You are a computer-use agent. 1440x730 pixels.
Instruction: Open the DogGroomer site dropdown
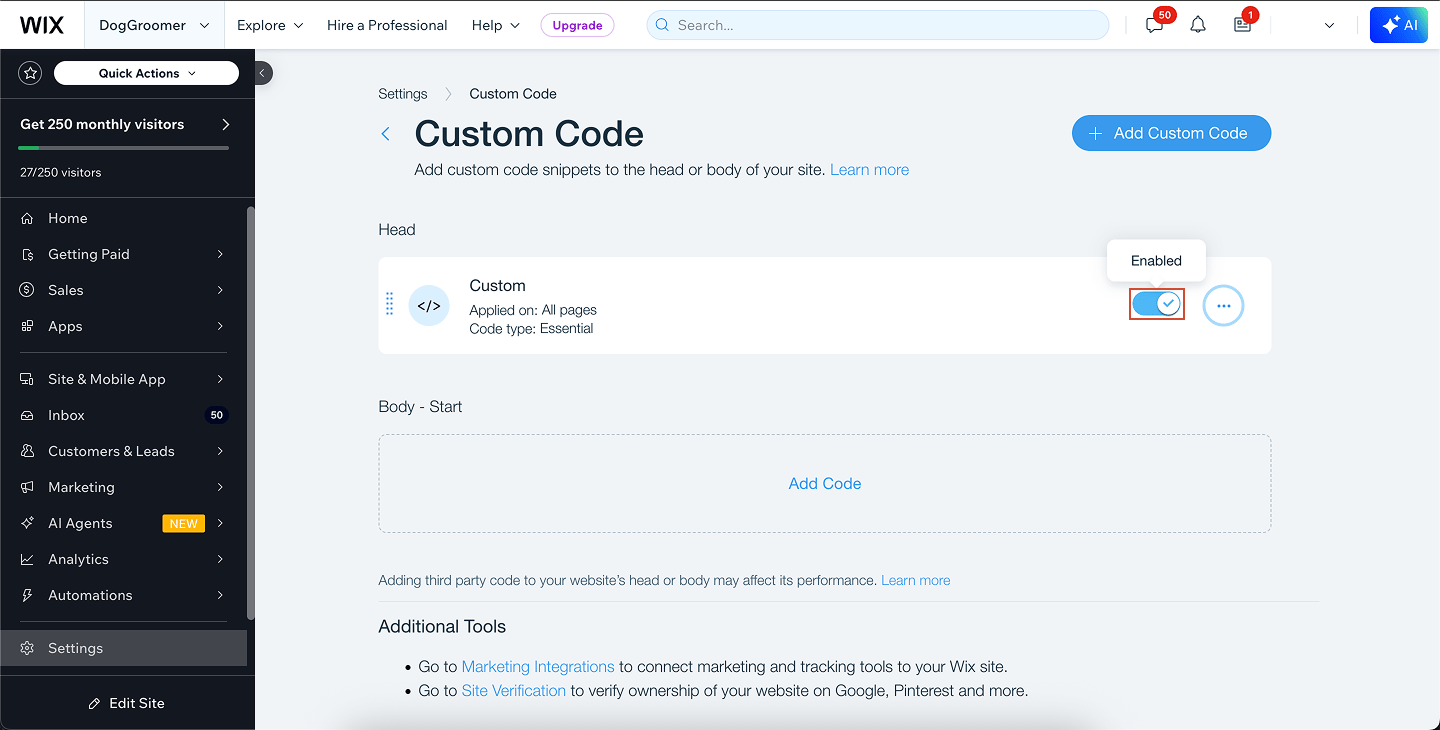point(154,25)
